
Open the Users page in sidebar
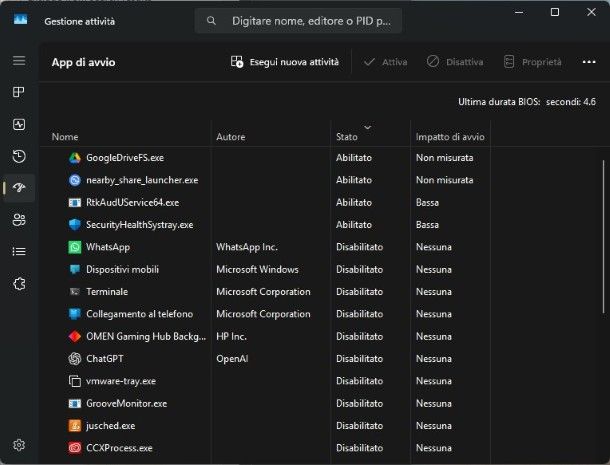coord(19,220)
